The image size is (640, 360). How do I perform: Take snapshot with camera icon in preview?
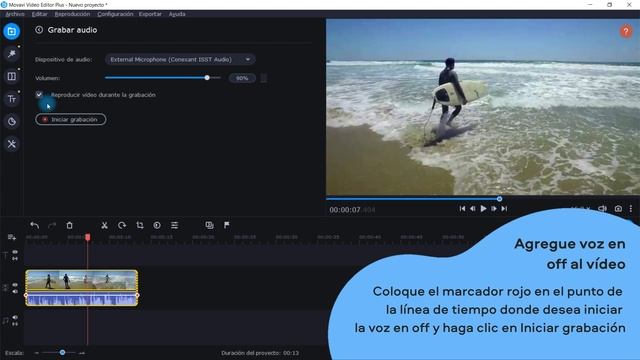[618, 209]
